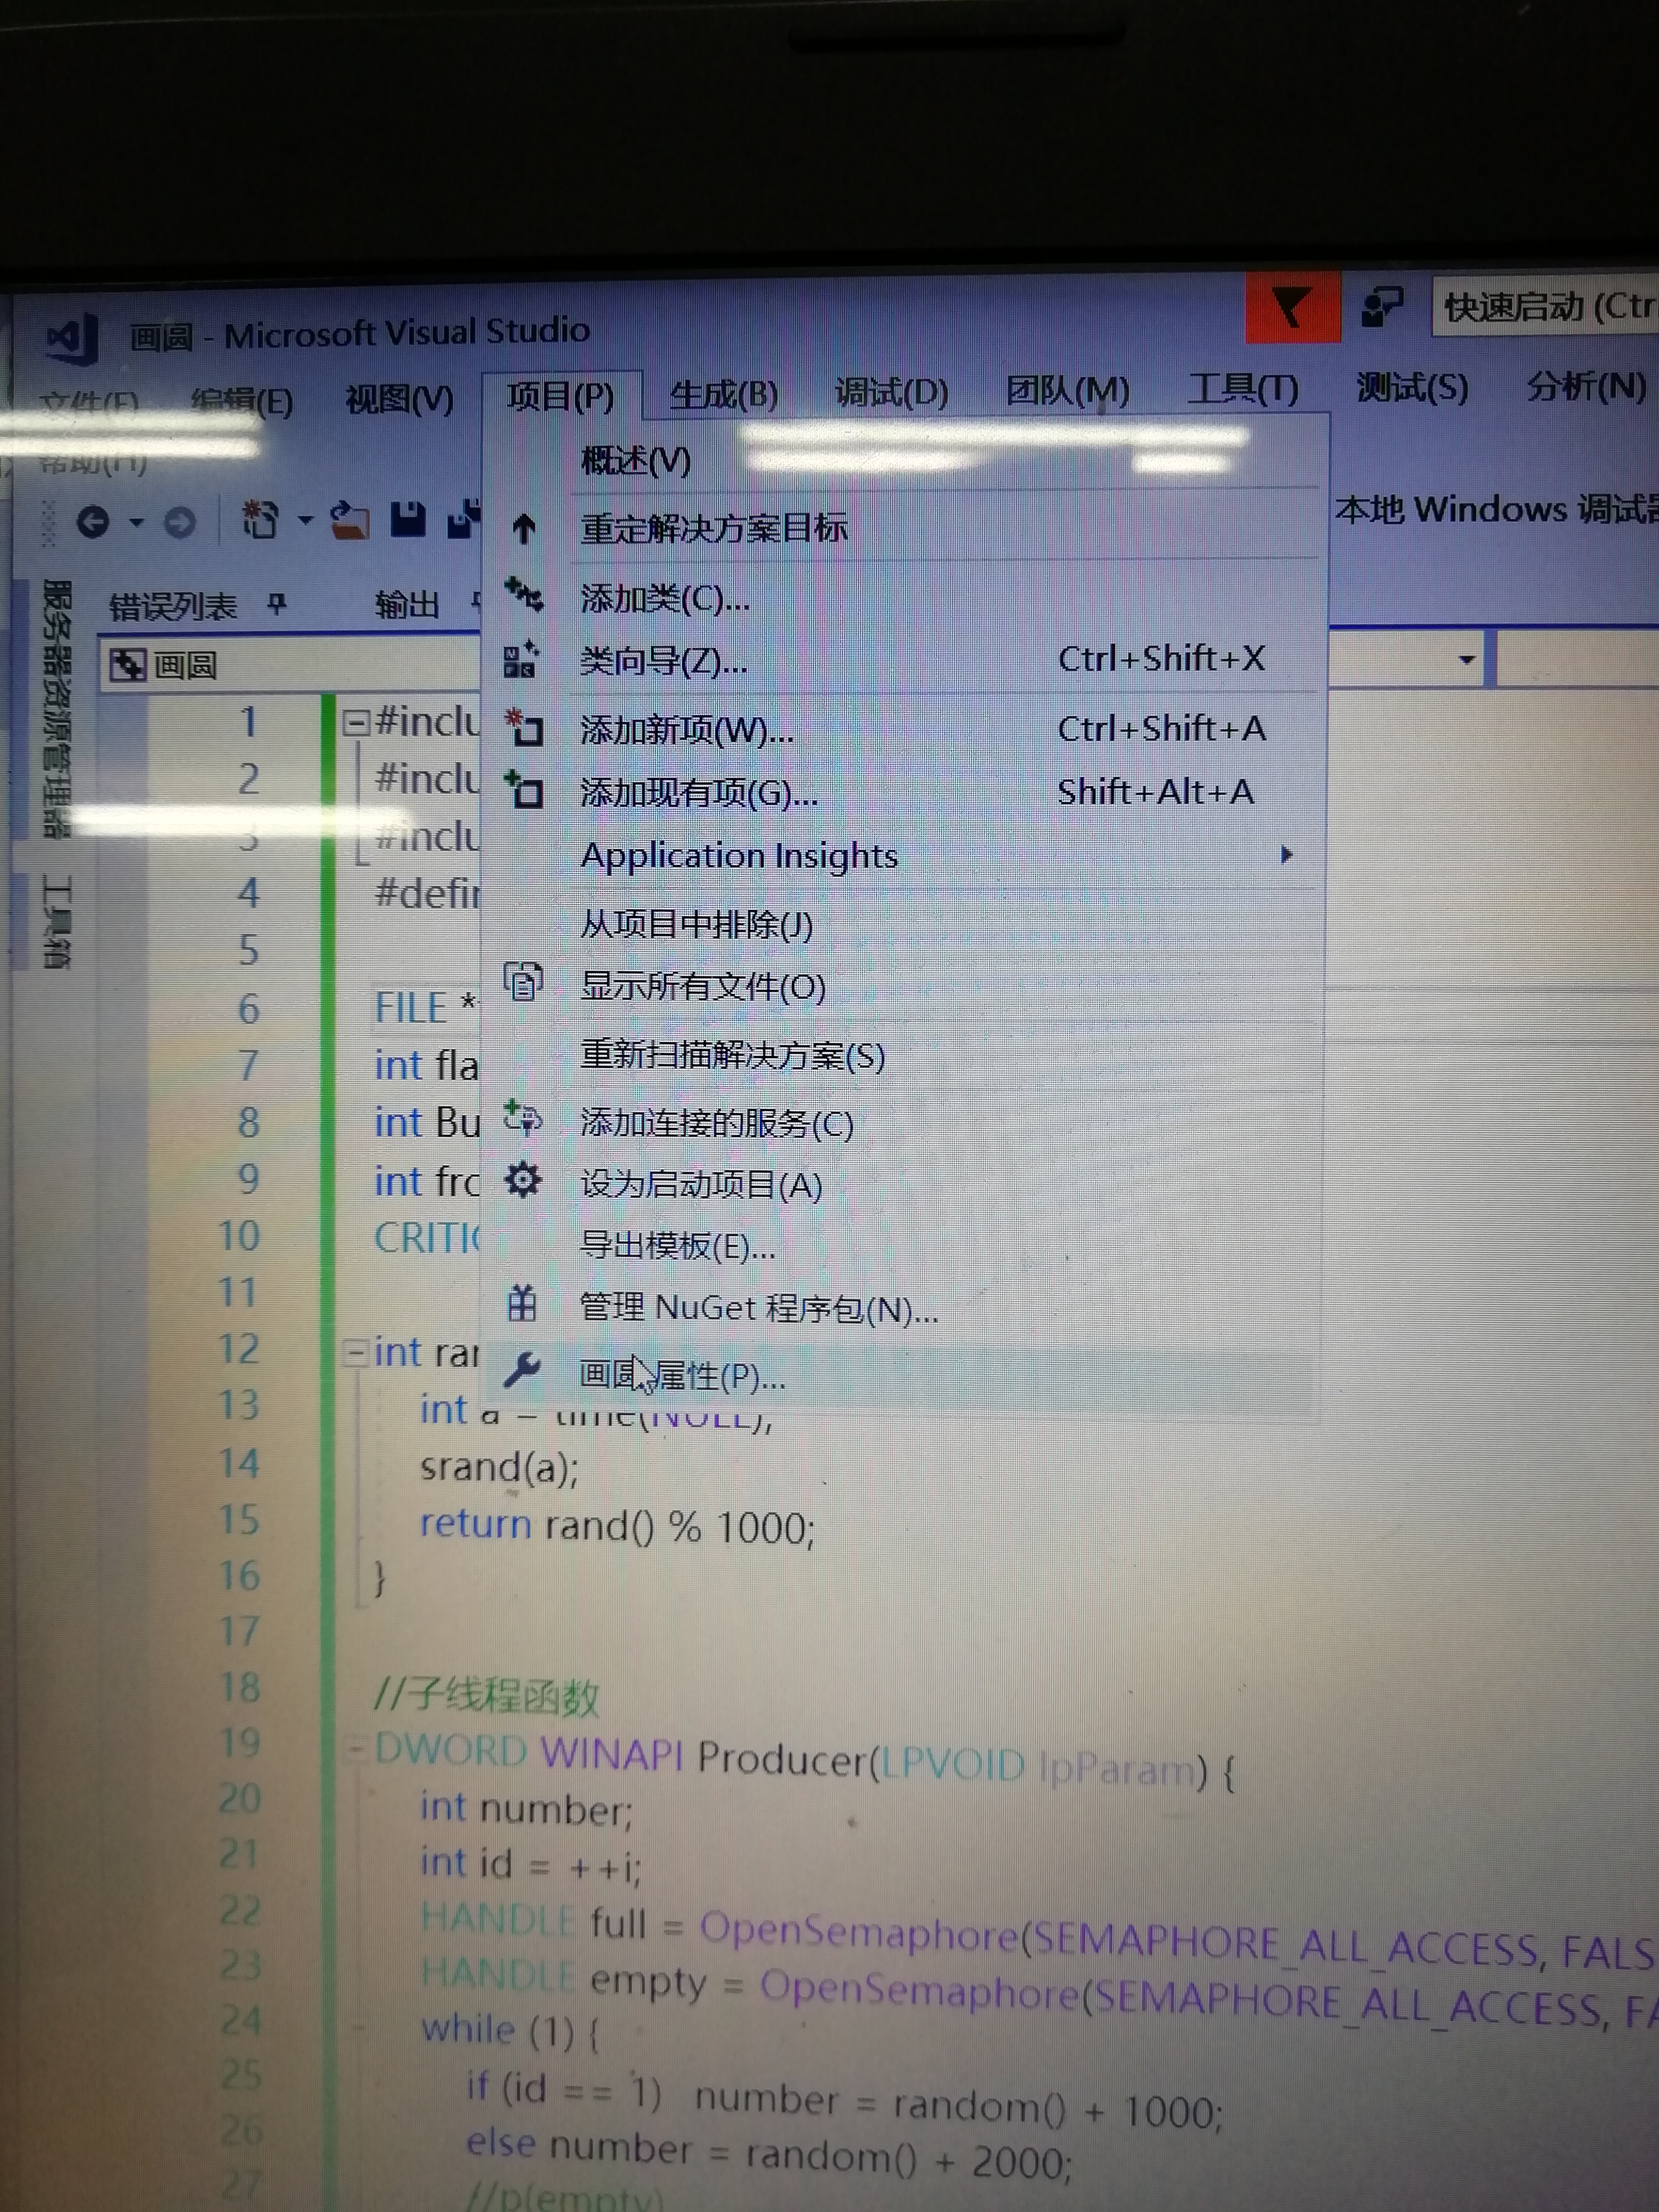Screen dimensions: 1659x2212
Task: Start the 本地 Windows 调试器 debugger
Action: pos(1496,509)
